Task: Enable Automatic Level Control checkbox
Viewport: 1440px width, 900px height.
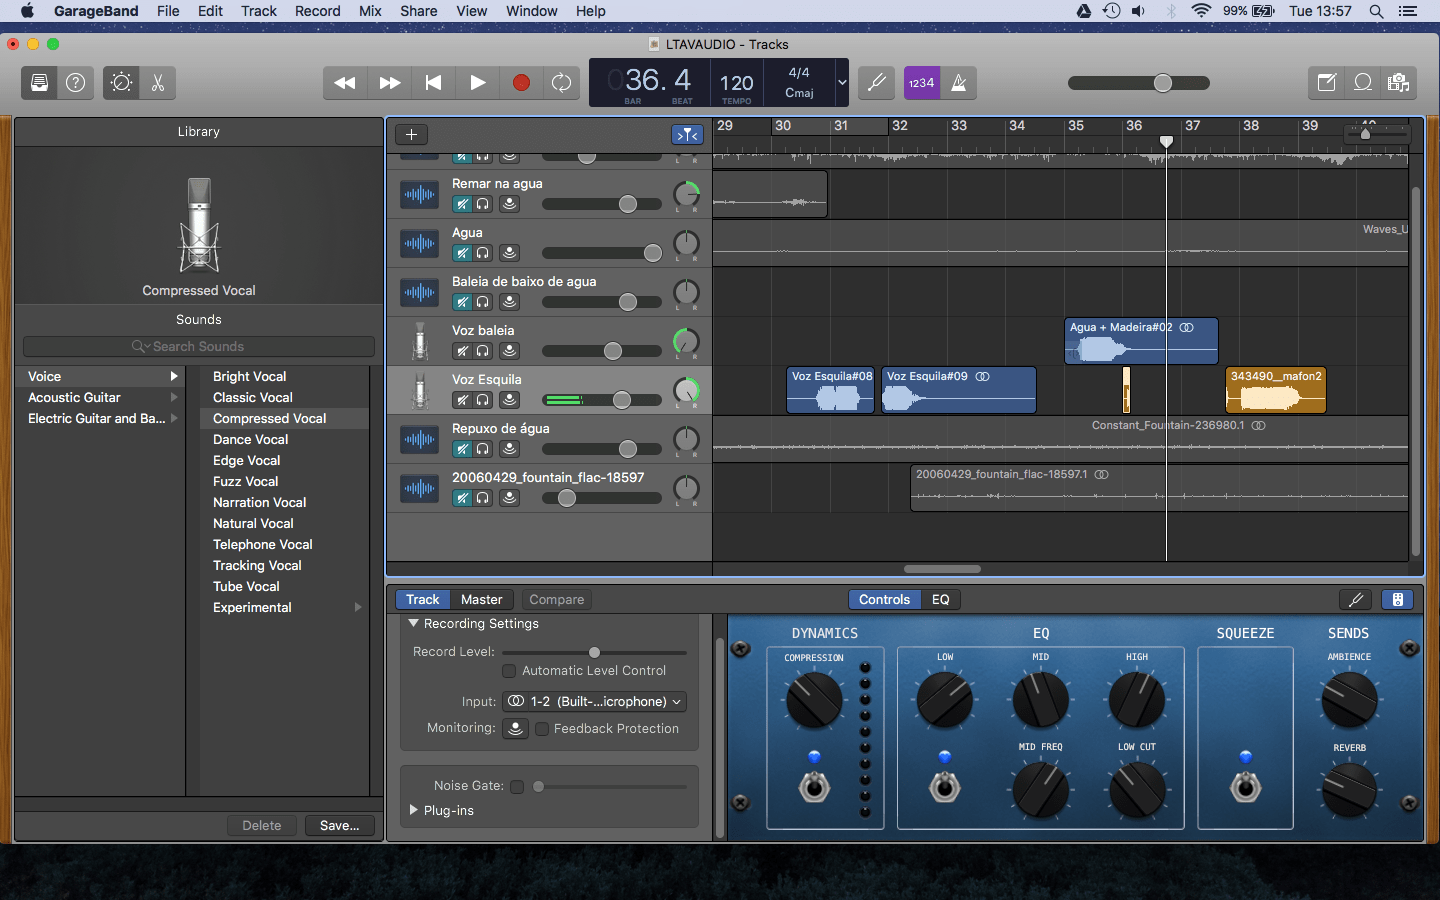Action: click(509, 671)
